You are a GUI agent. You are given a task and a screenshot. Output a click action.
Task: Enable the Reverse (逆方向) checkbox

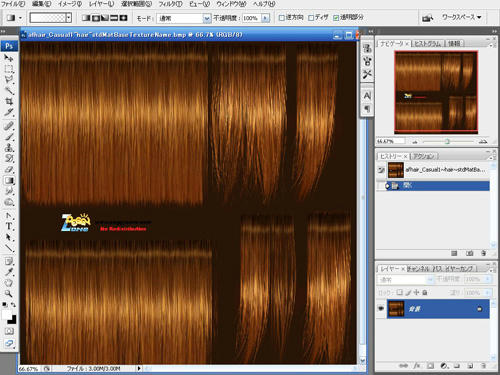point(281,18)
